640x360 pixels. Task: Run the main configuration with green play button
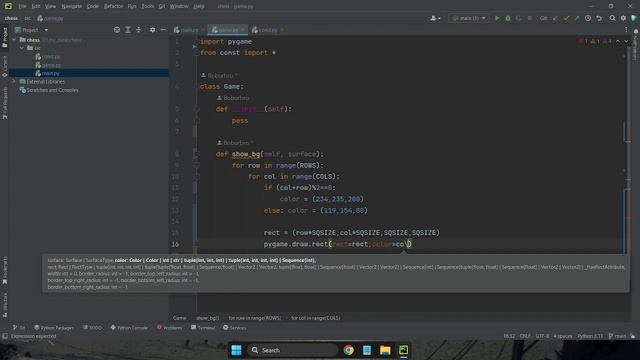pos(497,18)
